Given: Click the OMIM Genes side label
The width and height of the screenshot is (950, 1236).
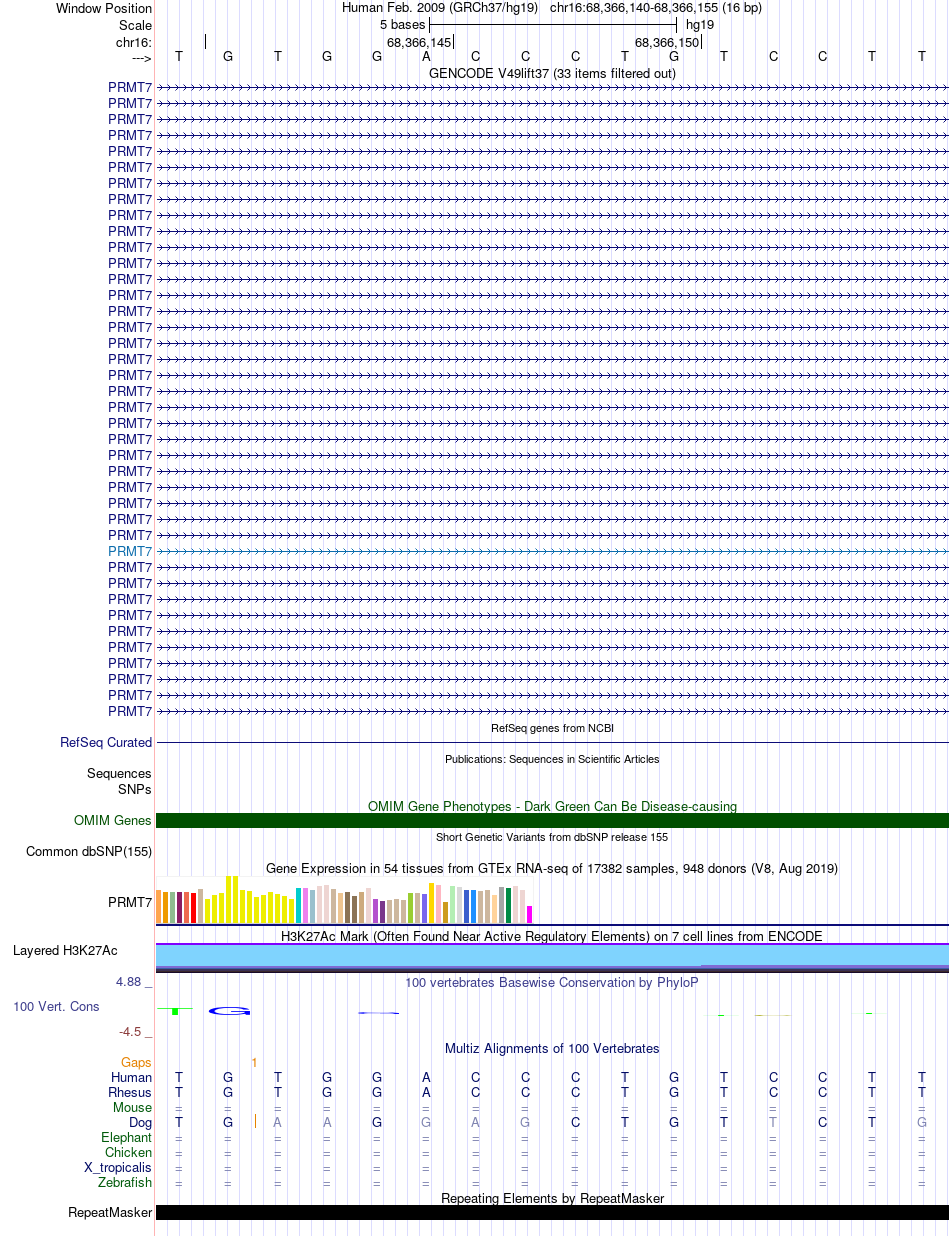Looking at the screenshot, I should tap(113, 821).
